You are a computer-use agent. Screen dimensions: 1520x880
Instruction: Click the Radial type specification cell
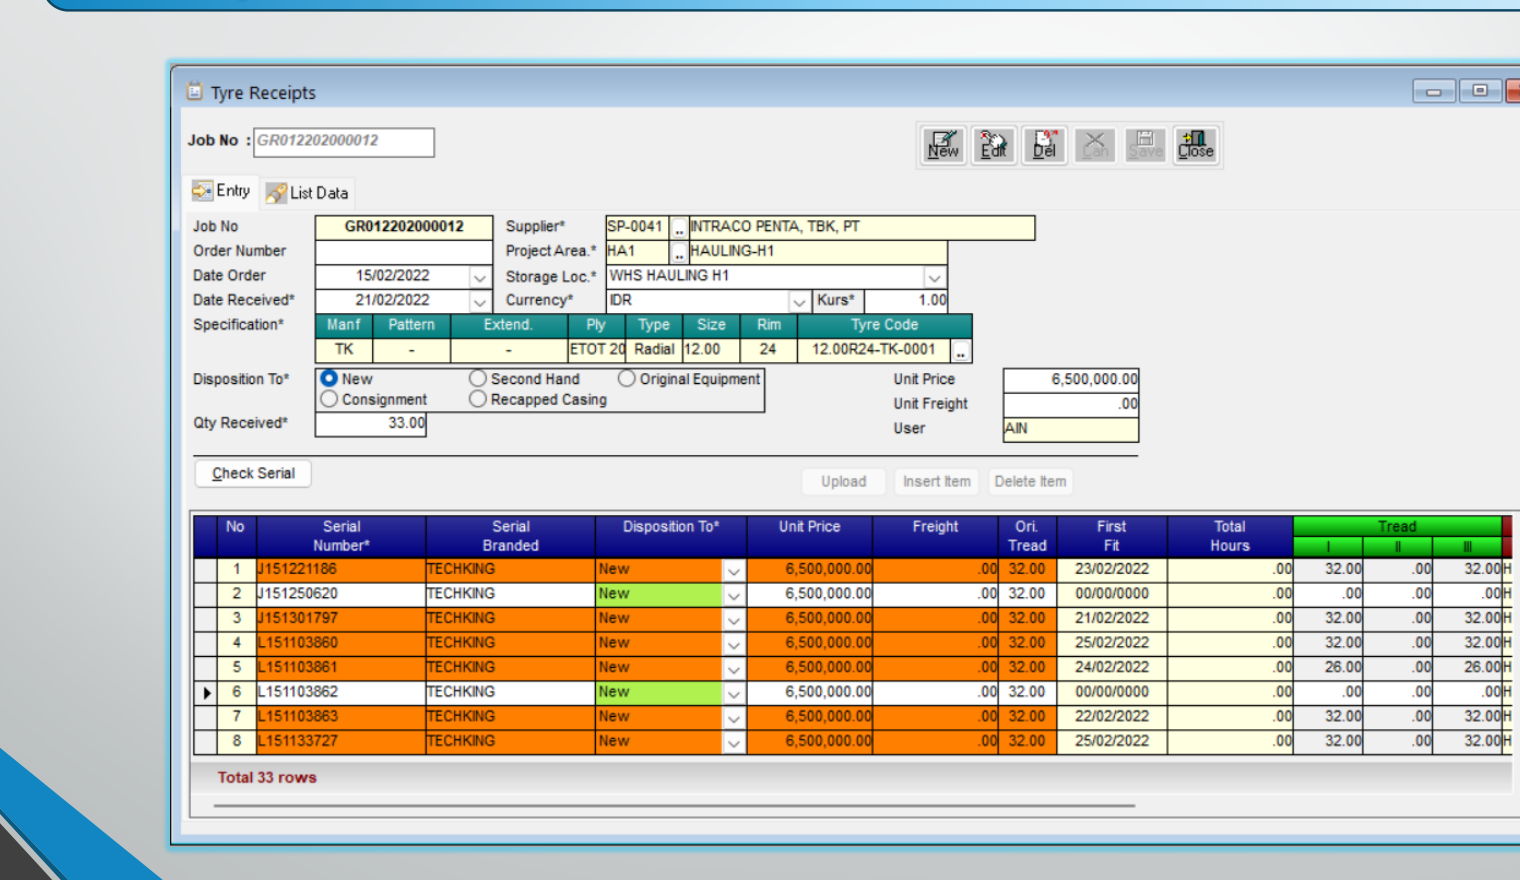(654, 350)
